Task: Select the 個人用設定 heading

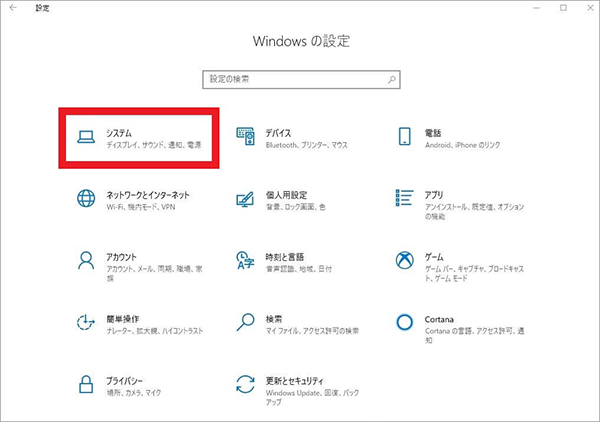Action: click(x=286, y=195)
